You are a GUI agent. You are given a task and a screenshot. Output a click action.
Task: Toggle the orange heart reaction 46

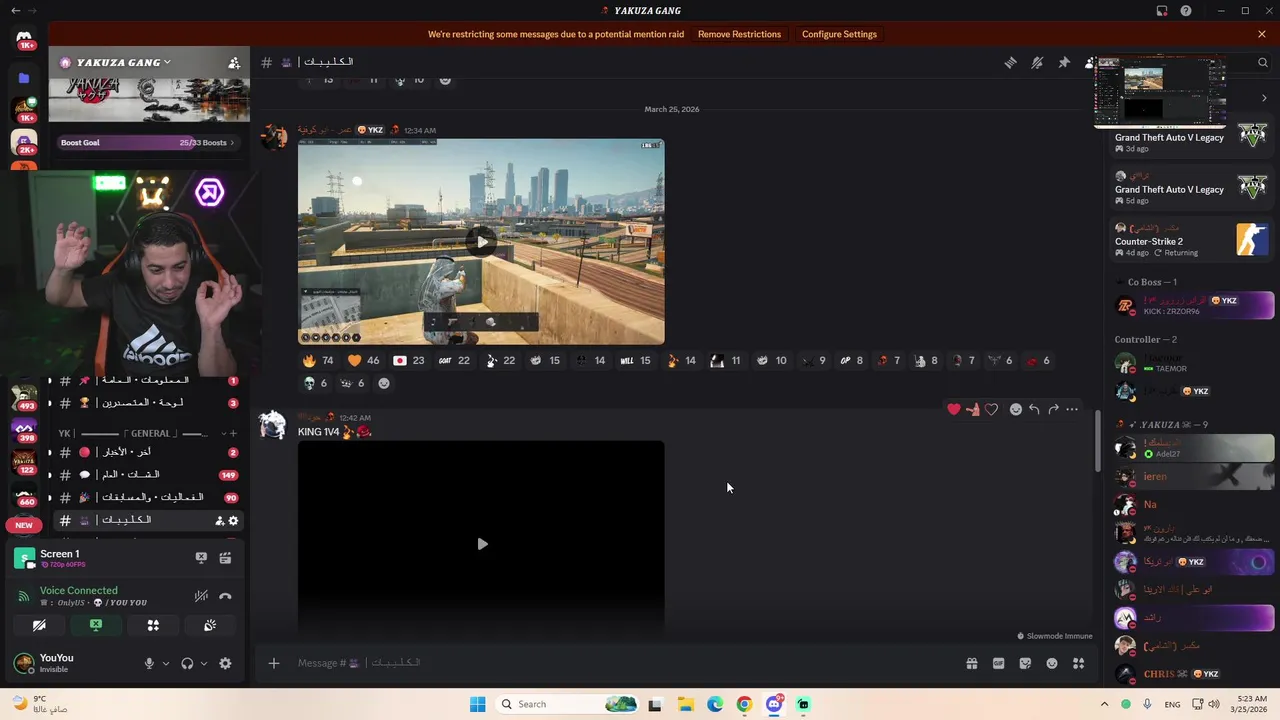tap(364, 360)
